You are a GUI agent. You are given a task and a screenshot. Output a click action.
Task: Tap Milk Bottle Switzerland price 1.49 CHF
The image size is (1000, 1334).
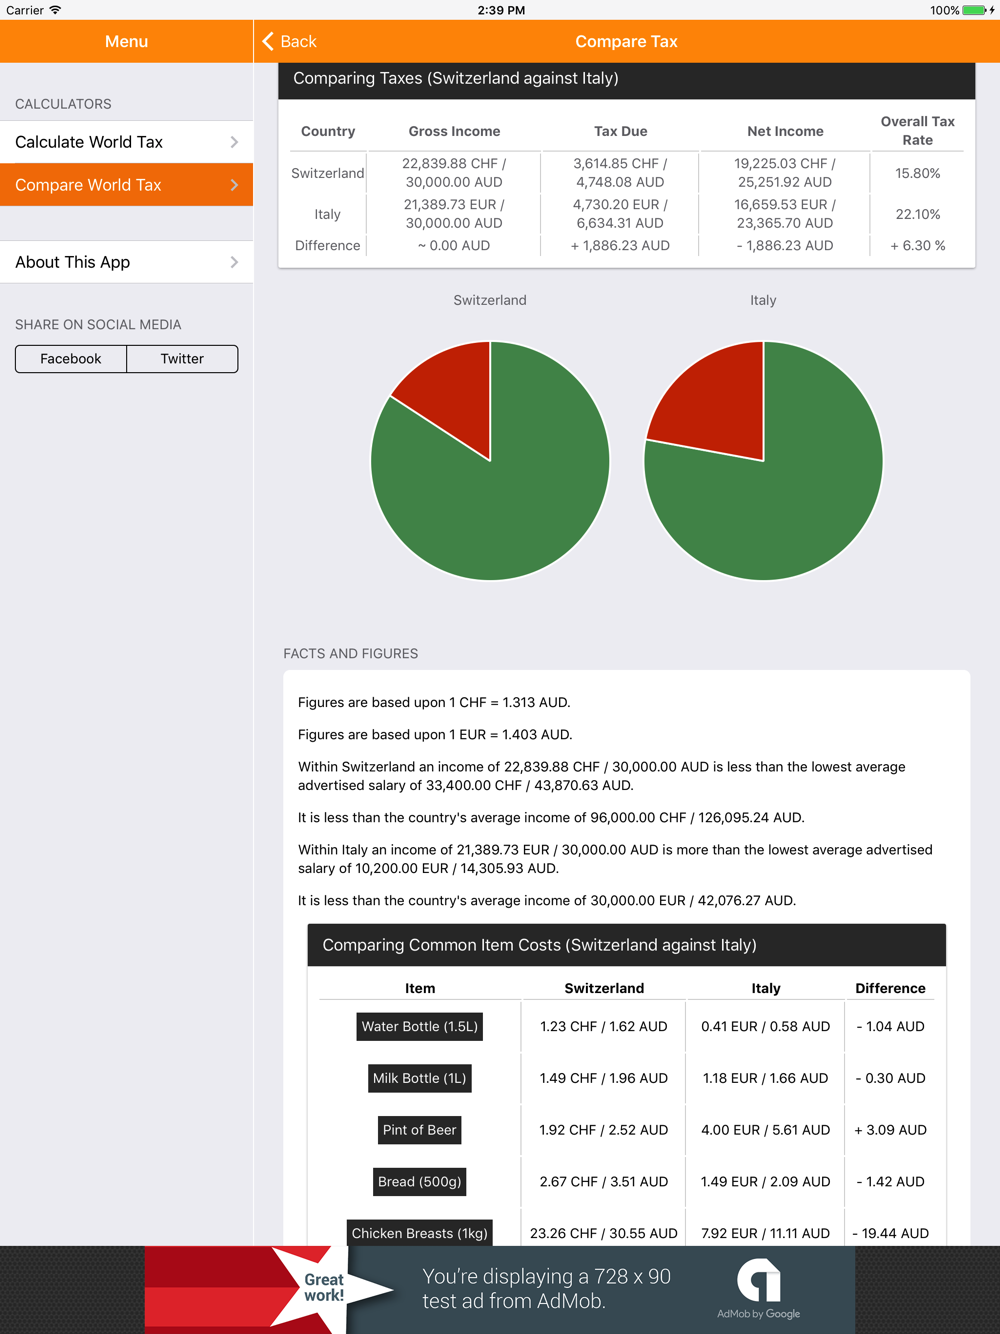click(x=604, y=1078)
